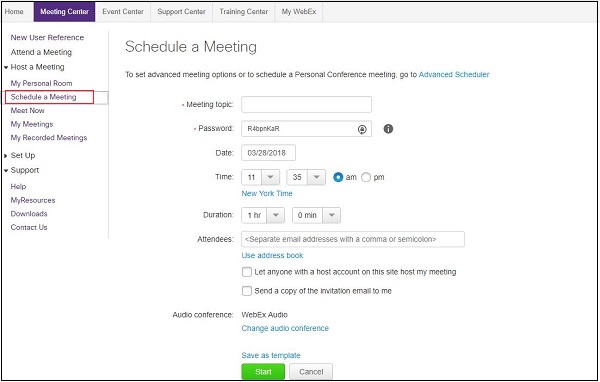
Task: Click the Use address book link
Action: (x=272, y=255)
